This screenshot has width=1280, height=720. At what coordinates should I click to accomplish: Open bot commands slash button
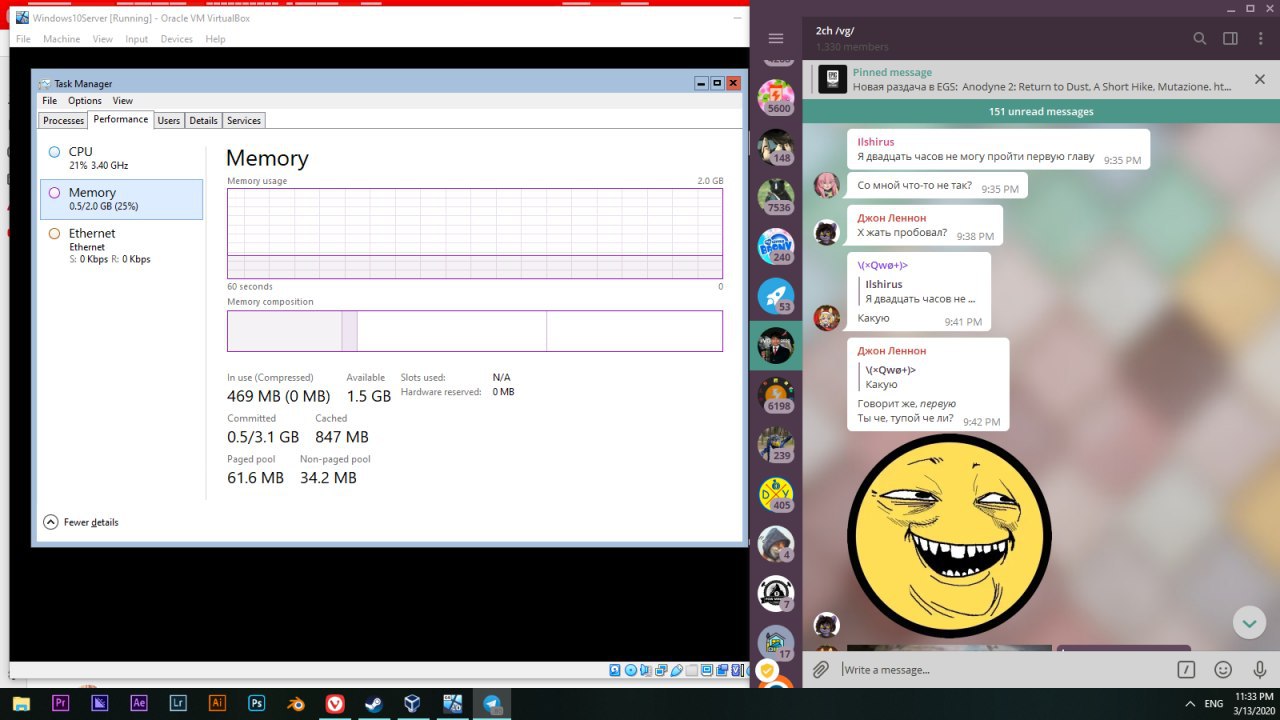pos(1186,670)
